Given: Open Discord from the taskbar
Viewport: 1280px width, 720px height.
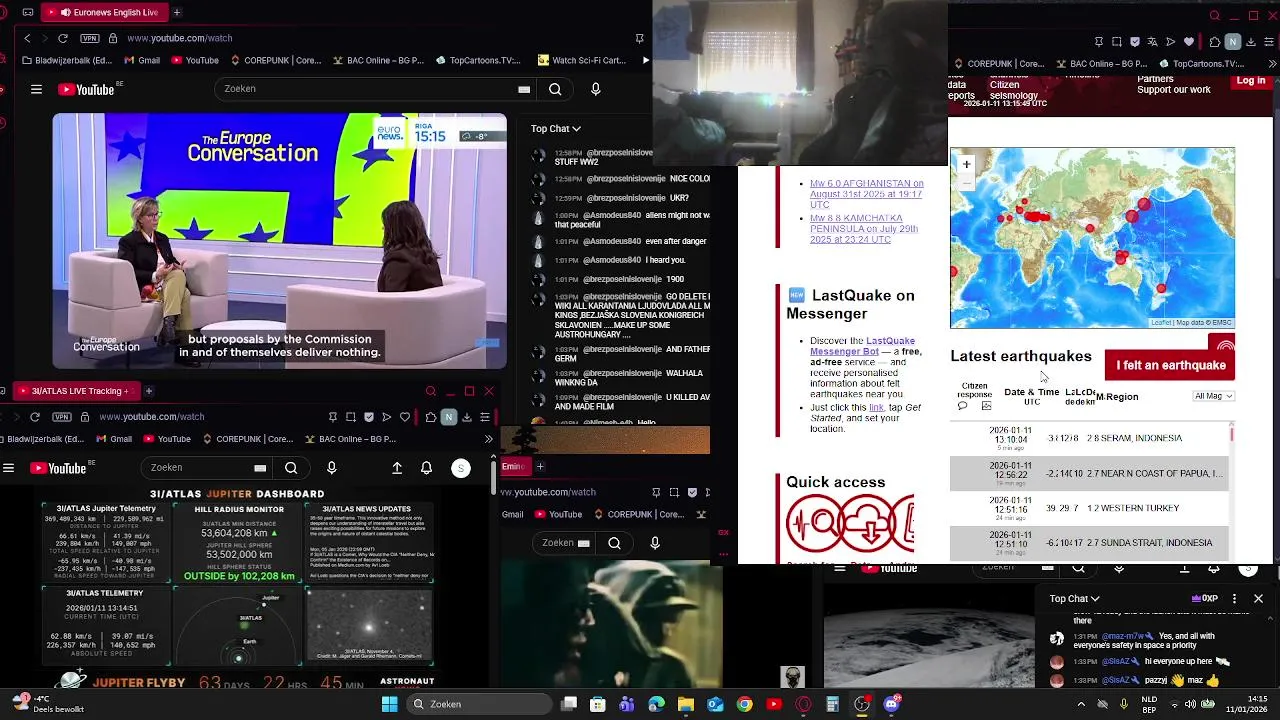Looking at the screenshot, I should (x=892, y=704).
